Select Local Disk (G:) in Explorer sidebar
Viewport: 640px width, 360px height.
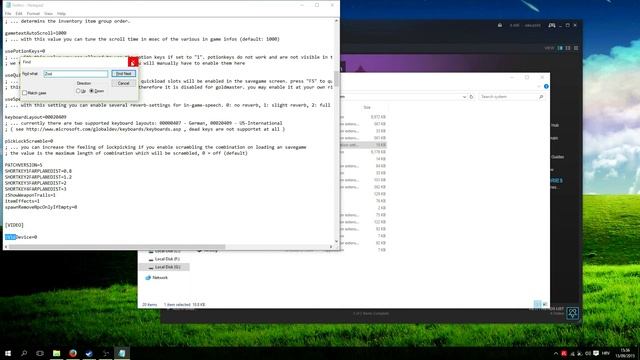(164, 267)
